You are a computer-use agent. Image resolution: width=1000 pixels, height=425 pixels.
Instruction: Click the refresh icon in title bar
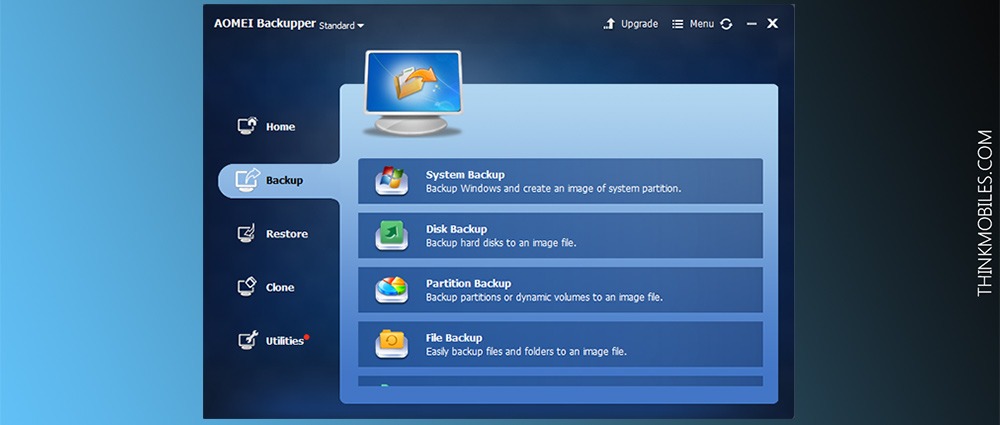(726, 24)
